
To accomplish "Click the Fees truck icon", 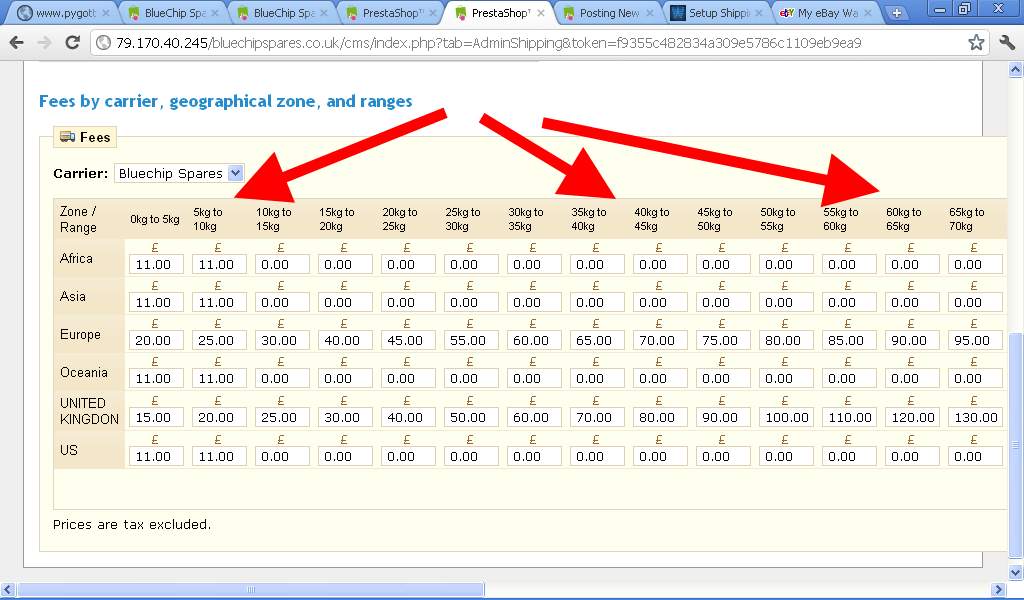I will point(67,136).
